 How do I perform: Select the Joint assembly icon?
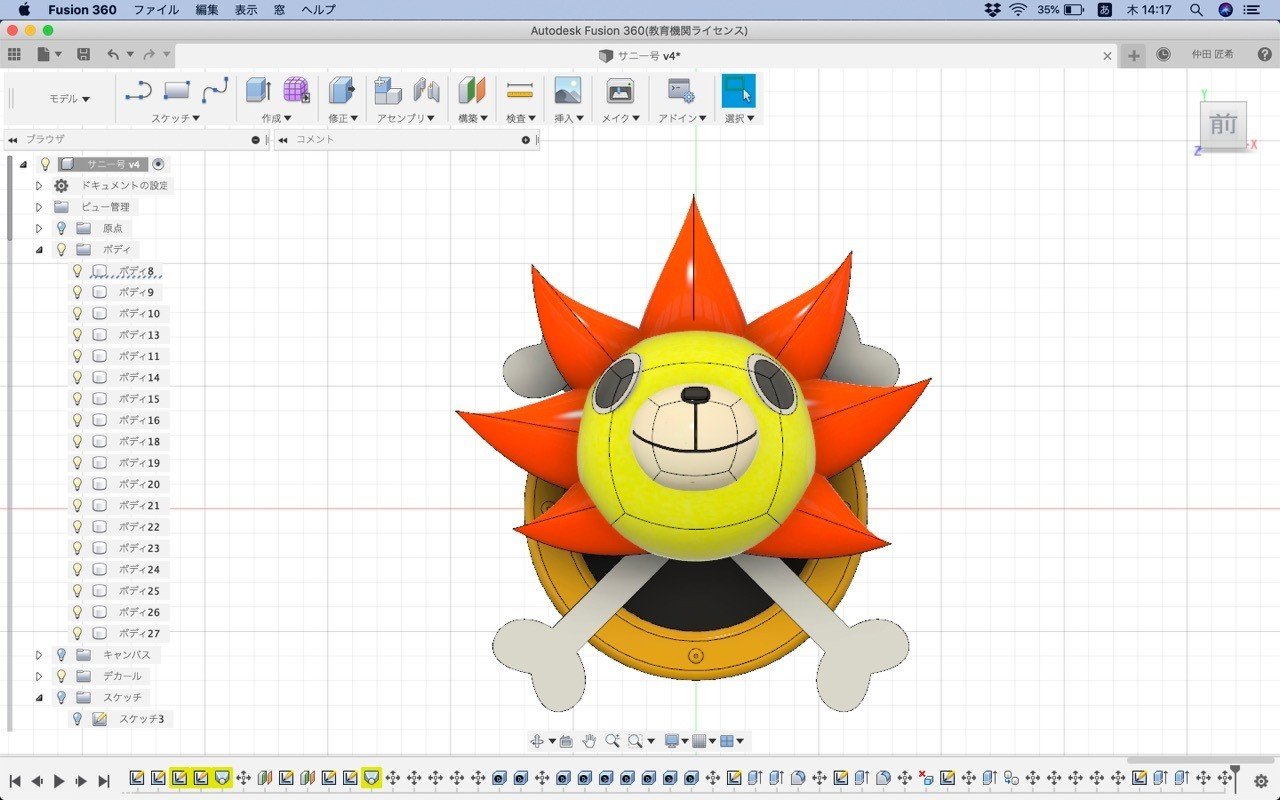[x=427, y=90]
